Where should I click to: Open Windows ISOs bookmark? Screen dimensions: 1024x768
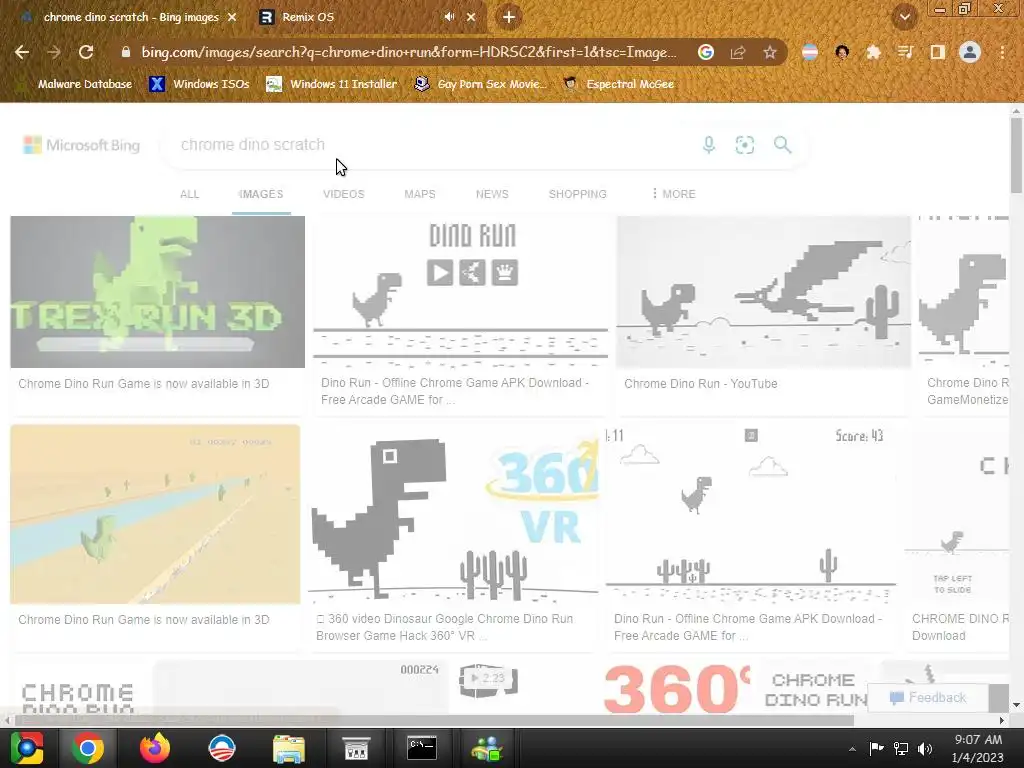coord(200,84)
